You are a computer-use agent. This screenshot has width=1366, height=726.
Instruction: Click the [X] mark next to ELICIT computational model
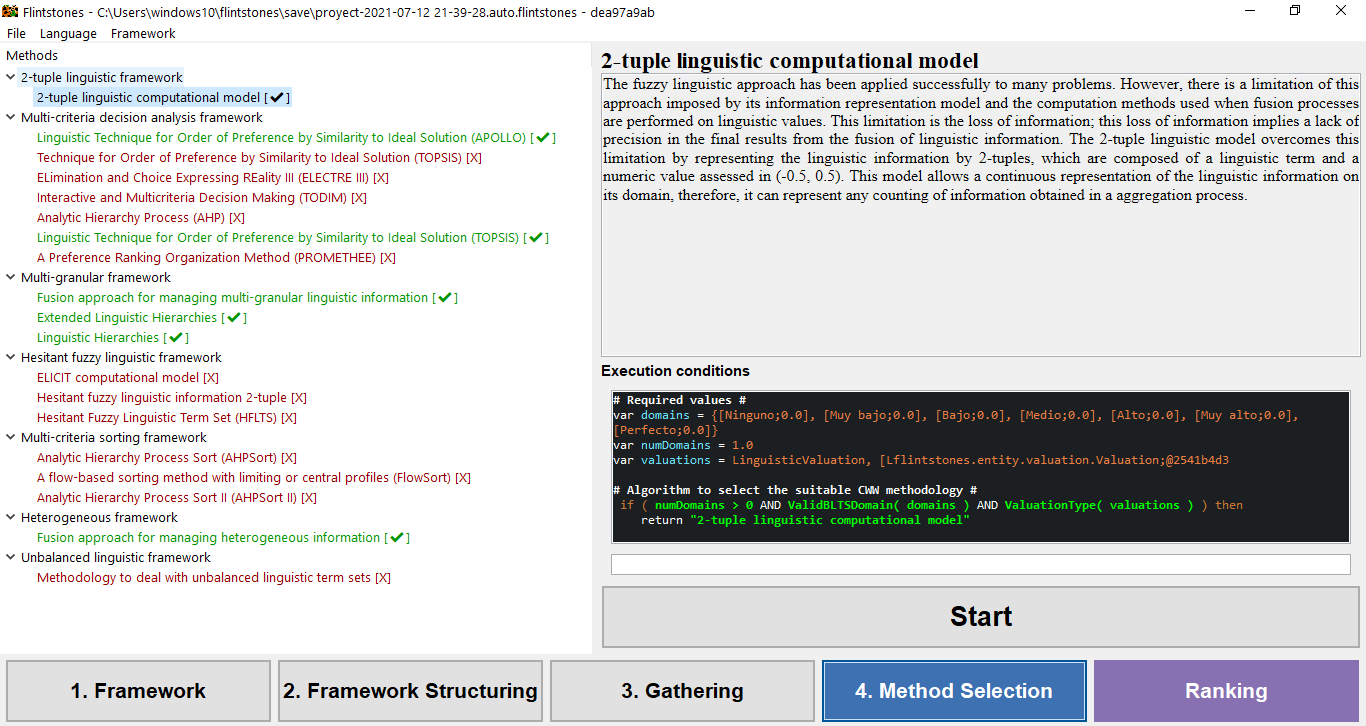coord(210,378)
